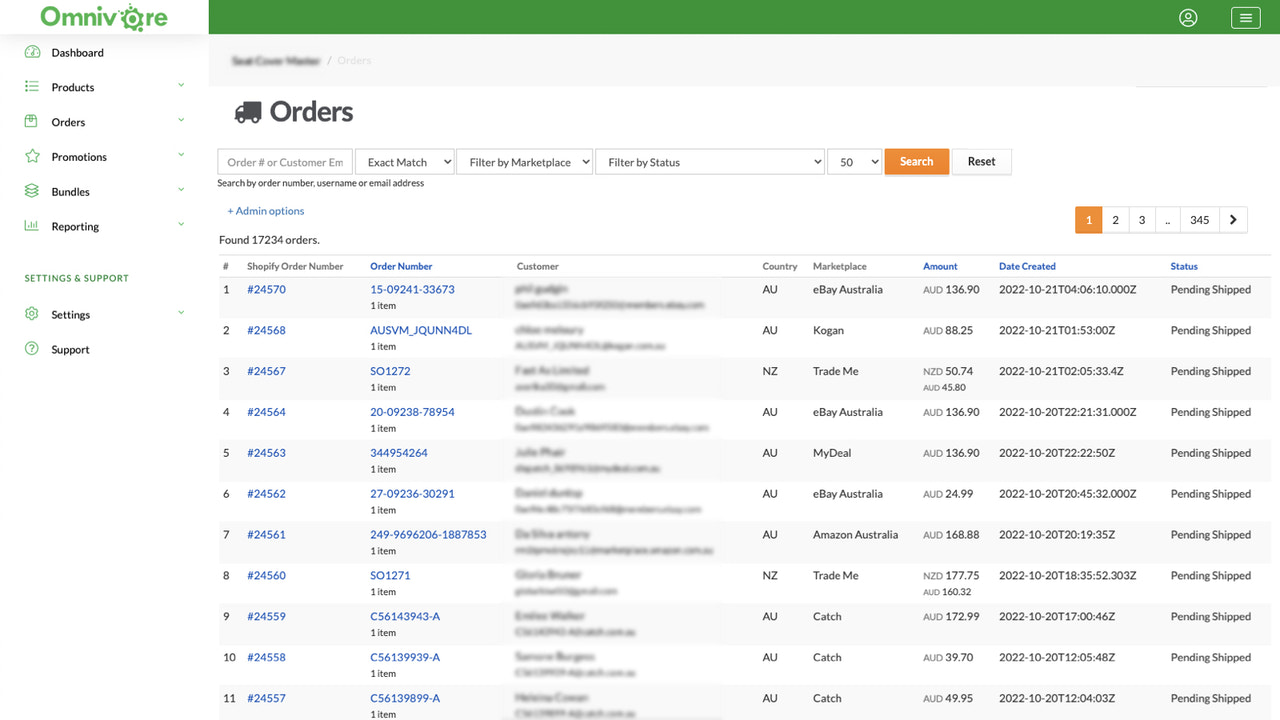
Task: Click the Promotions star icon
Action: click(33, 156)
